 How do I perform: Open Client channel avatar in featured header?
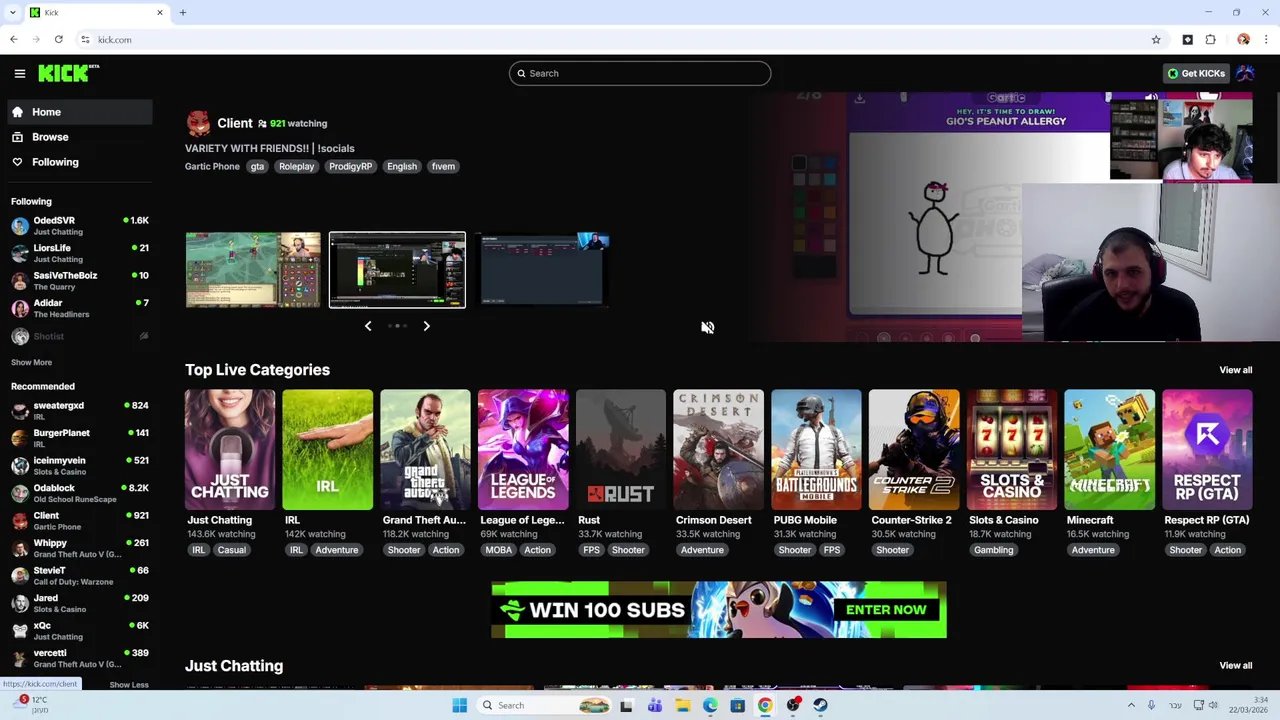198,123
